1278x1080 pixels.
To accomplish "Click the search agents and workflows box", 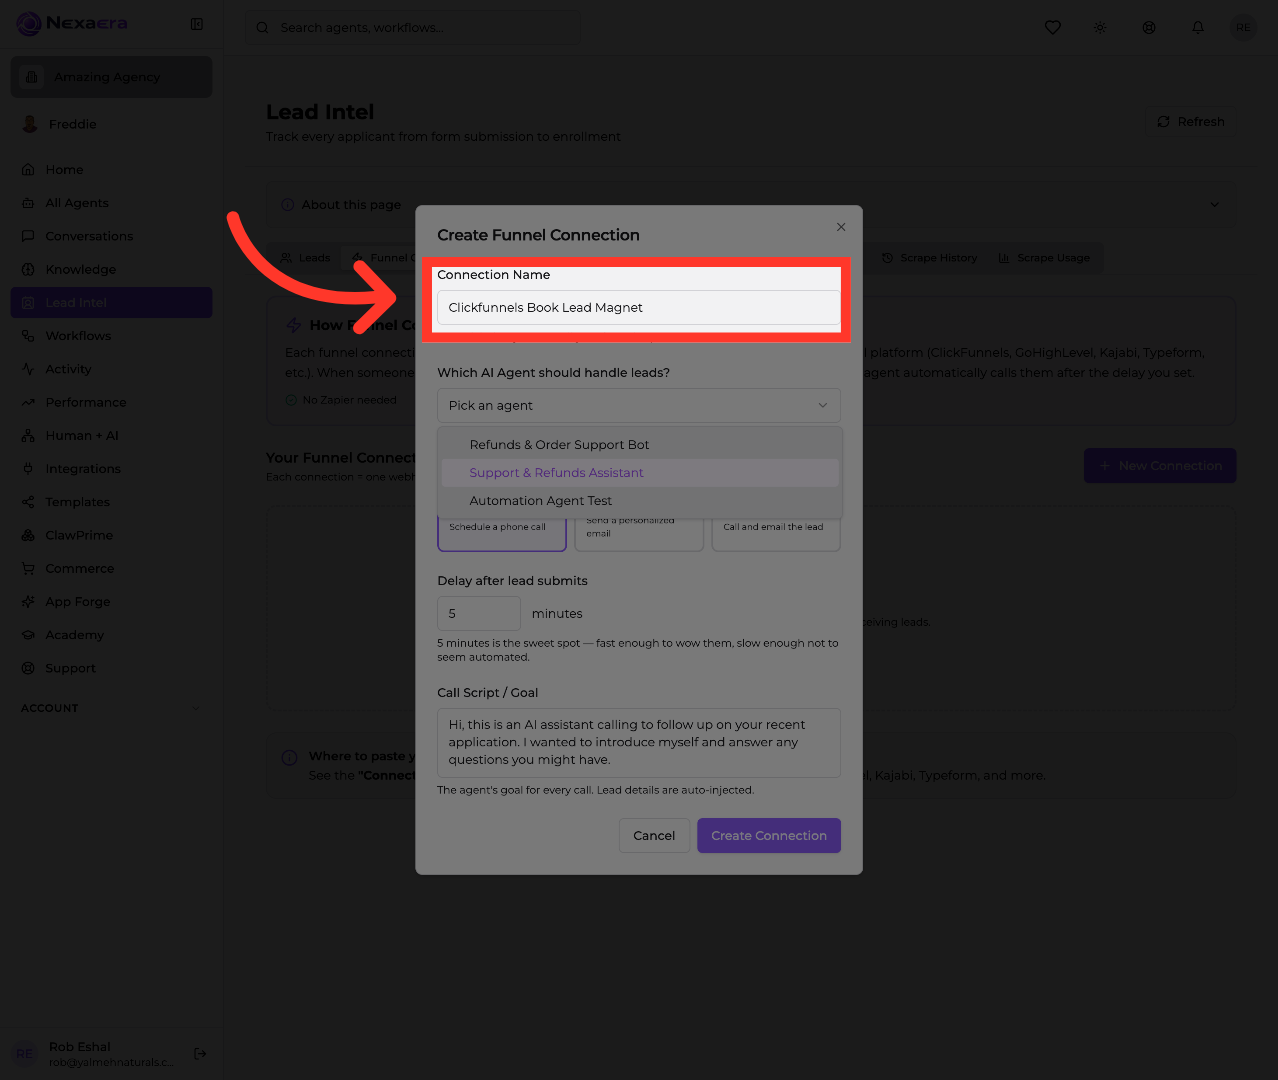I will [x=412, y=28].
